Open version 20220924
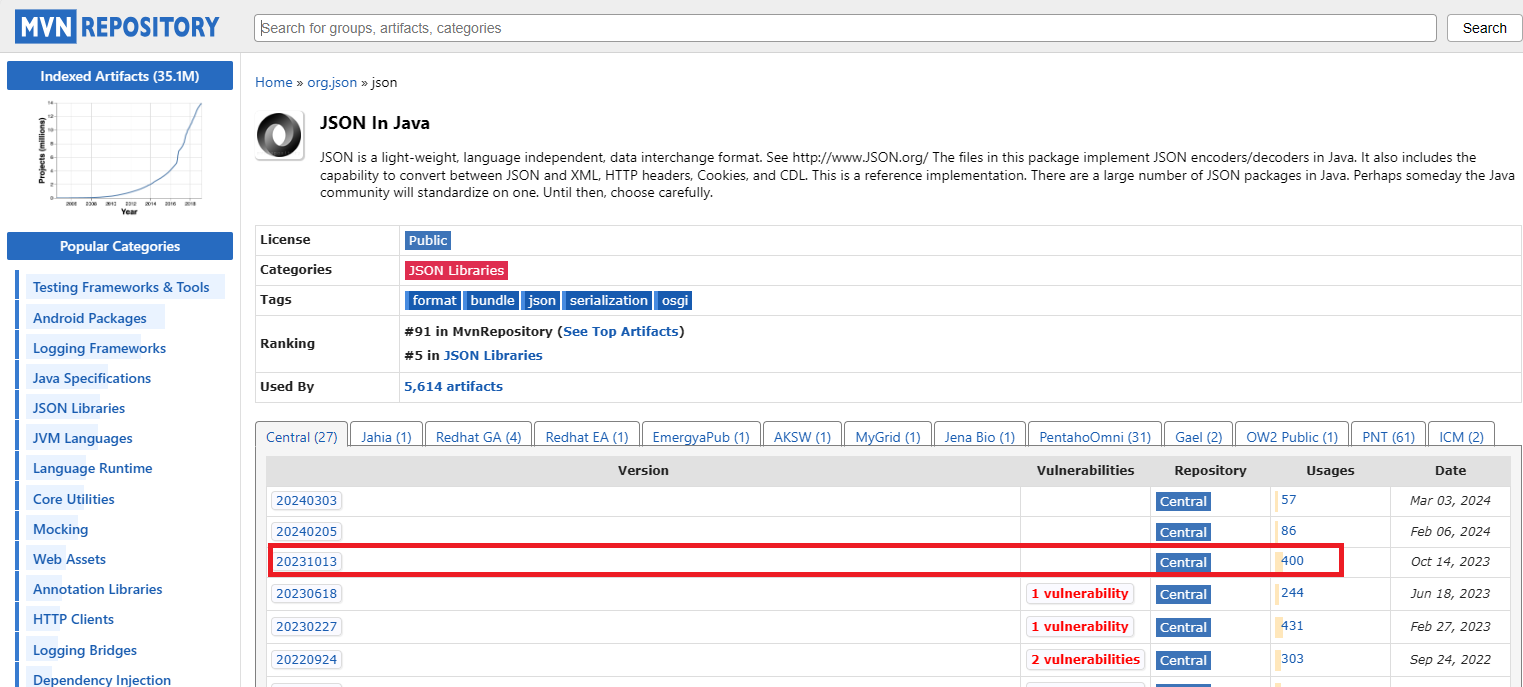Screen dimensions: 1523x687 (306, 660)
